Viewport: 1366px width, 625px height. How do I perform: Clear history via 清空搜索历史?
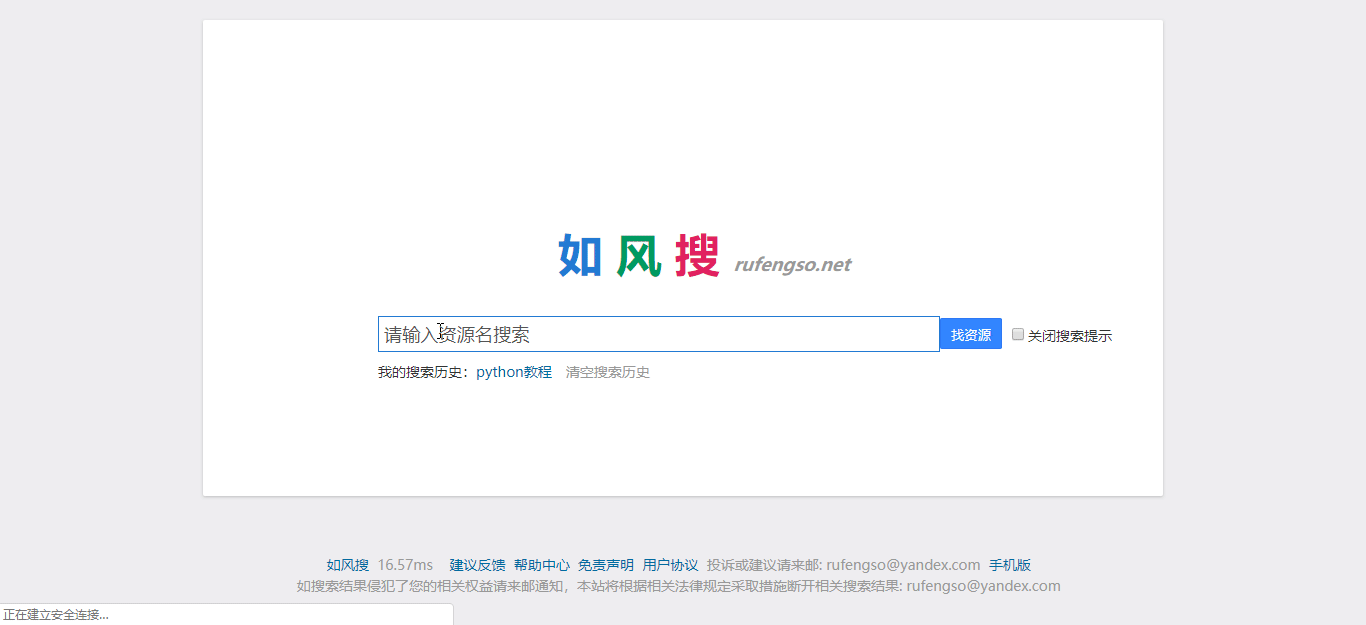pos(608,372)
